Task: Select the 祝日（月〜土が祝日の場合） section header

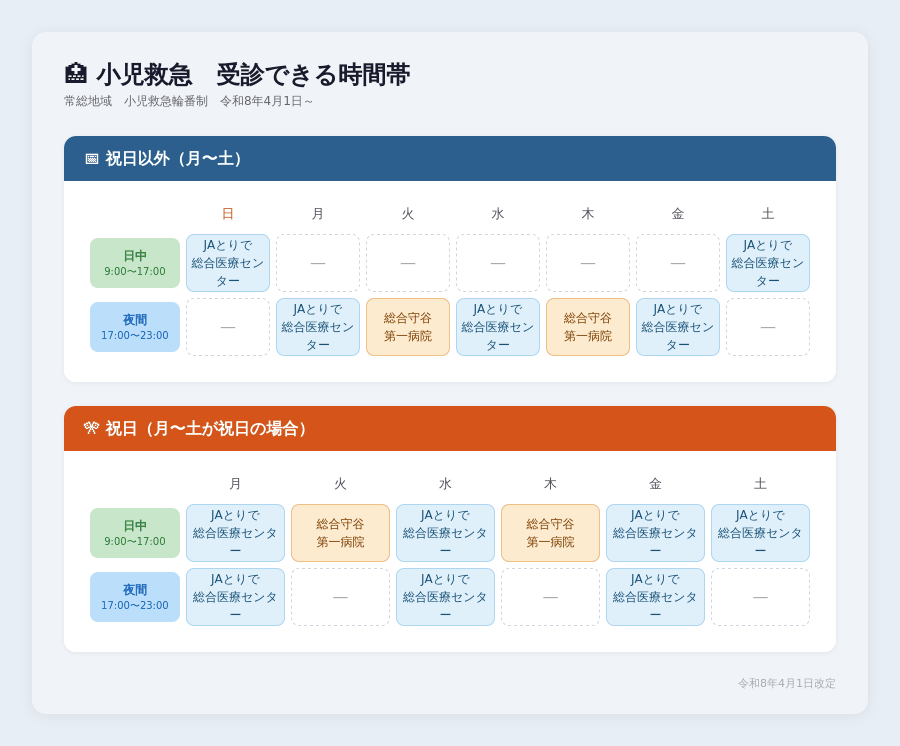Action: click(x=209, y=429)
